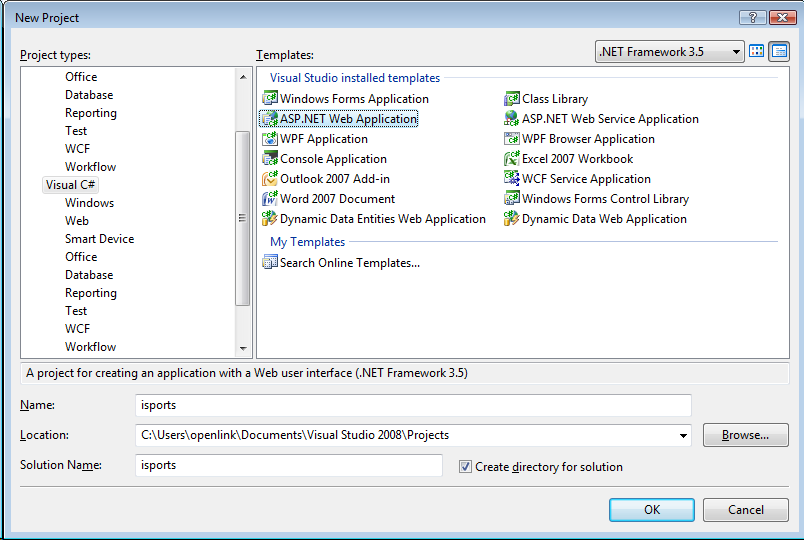This screenshot has width=804, height=540.
Task: Select the 'Excel 2007 Workbook' label
Action: pyautogui.click(x=577, y=159)
